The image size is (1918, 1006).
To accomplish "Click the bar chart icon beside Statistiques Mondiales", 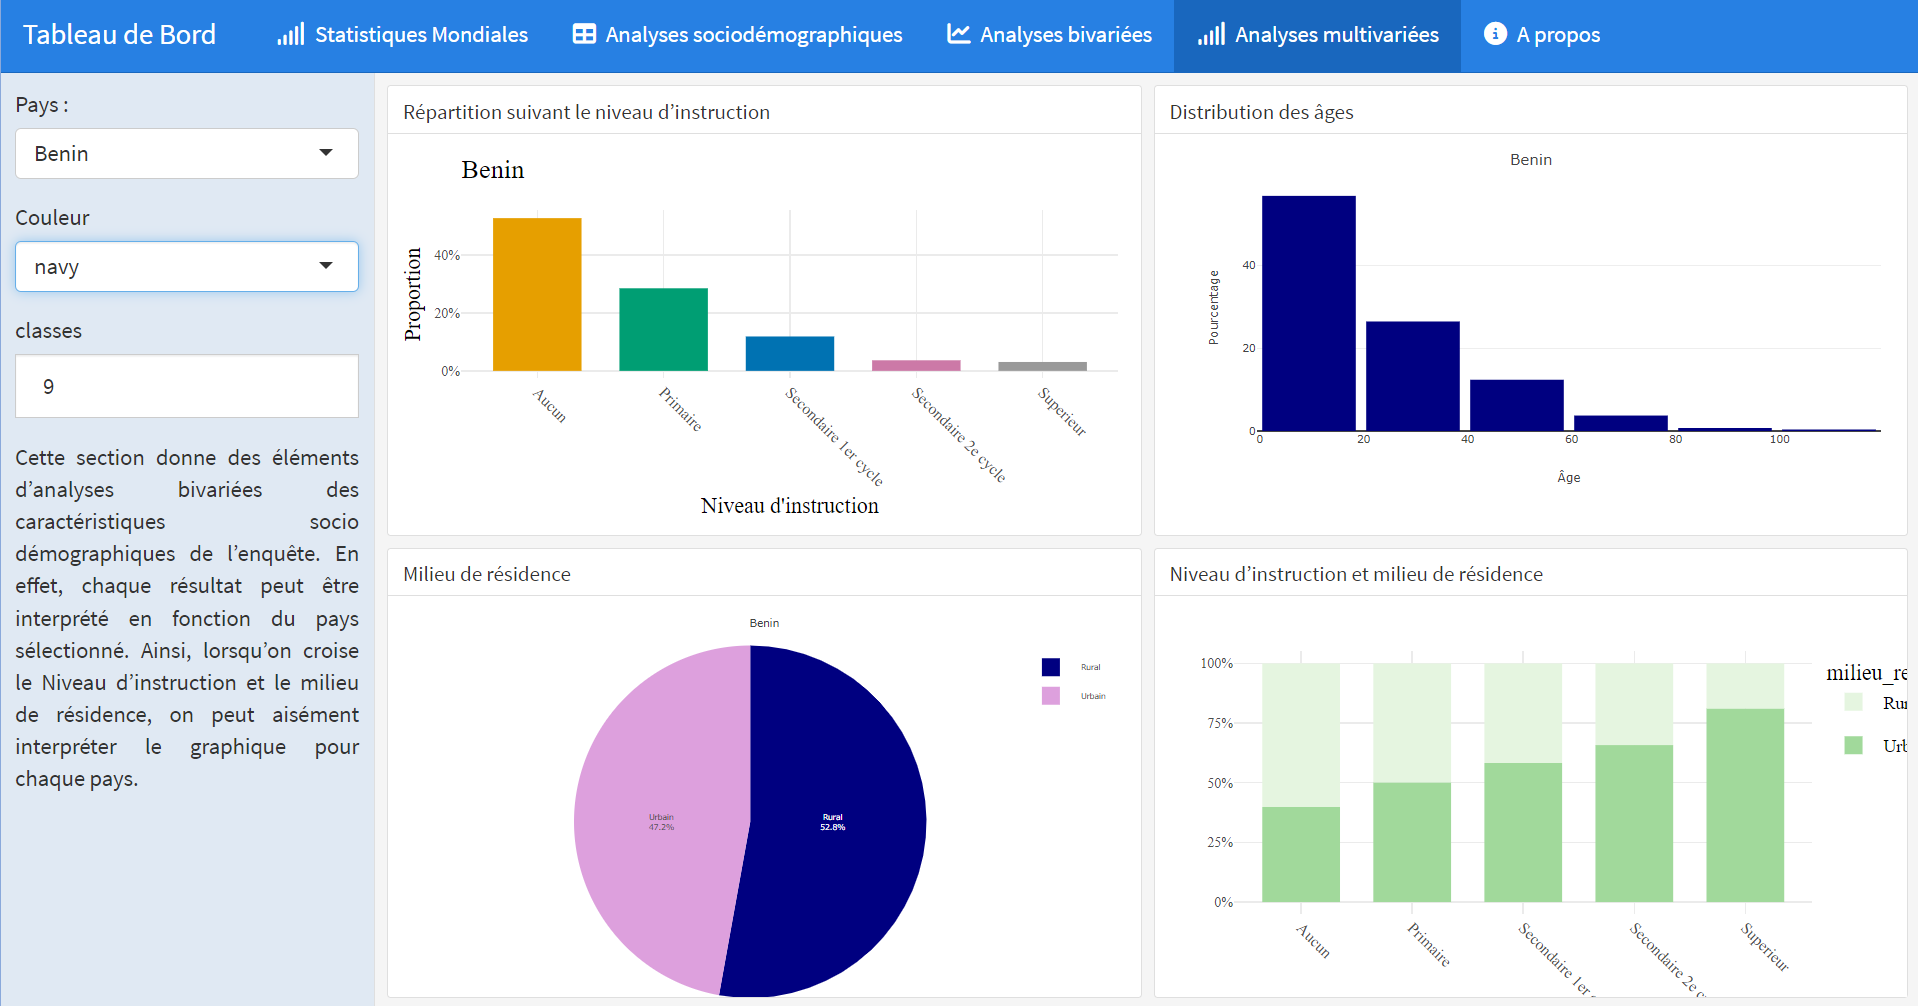I will point(290,35).
